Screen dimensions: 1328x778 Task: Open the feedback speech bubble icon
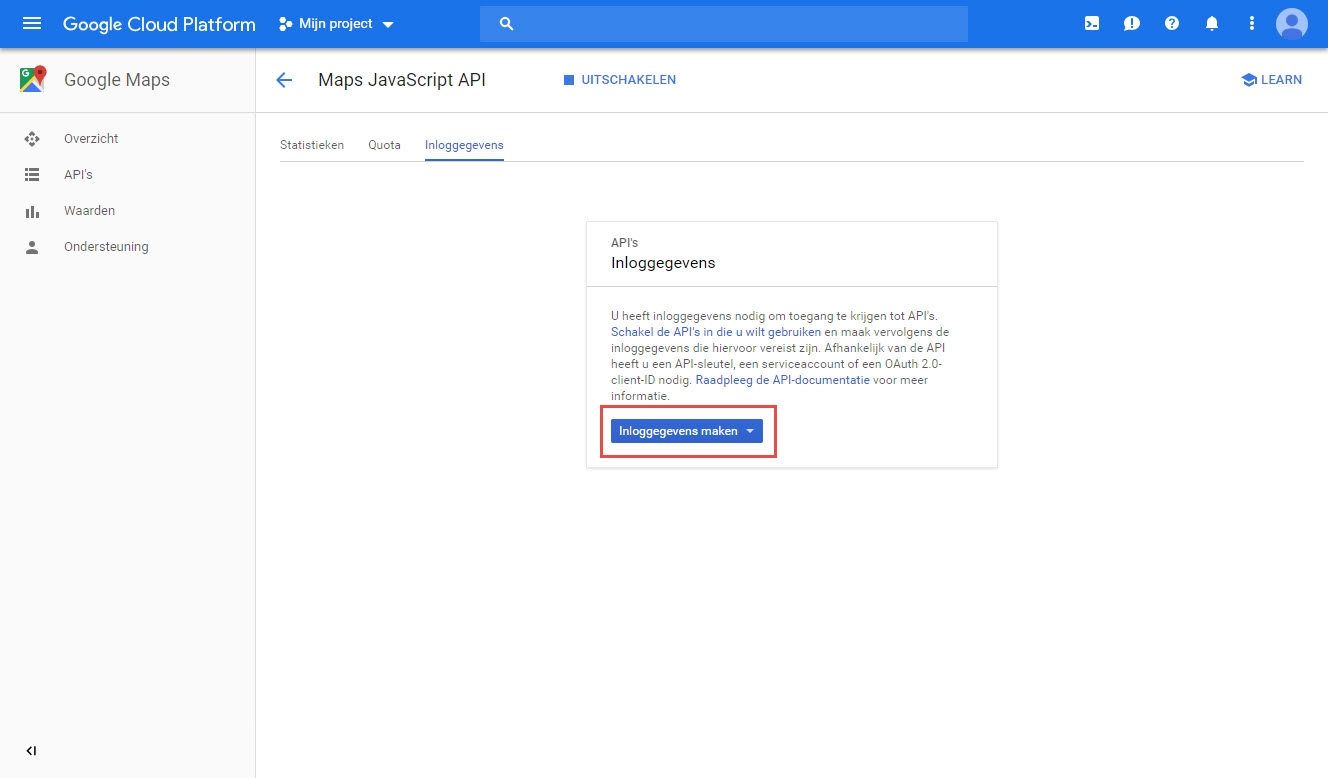pos(1131,22)
